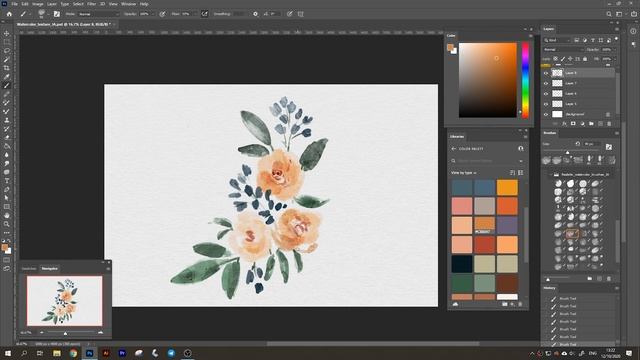Image resolution: width=640 pixels, height=360 pixels.
Task: Open the Edit menu
Action: point(25,4)
